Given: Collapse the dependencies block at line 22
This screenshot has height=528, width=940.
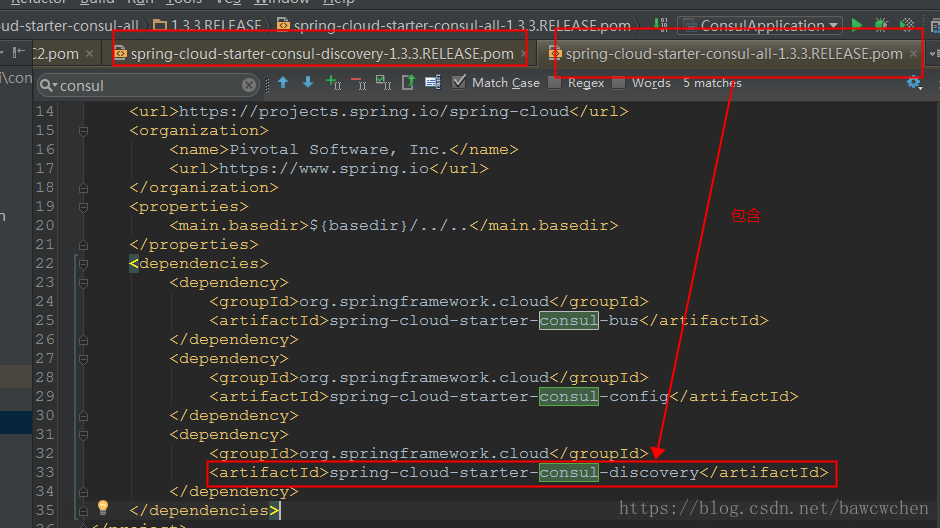Looking at the screenshot, I should [x=83, y=264].
